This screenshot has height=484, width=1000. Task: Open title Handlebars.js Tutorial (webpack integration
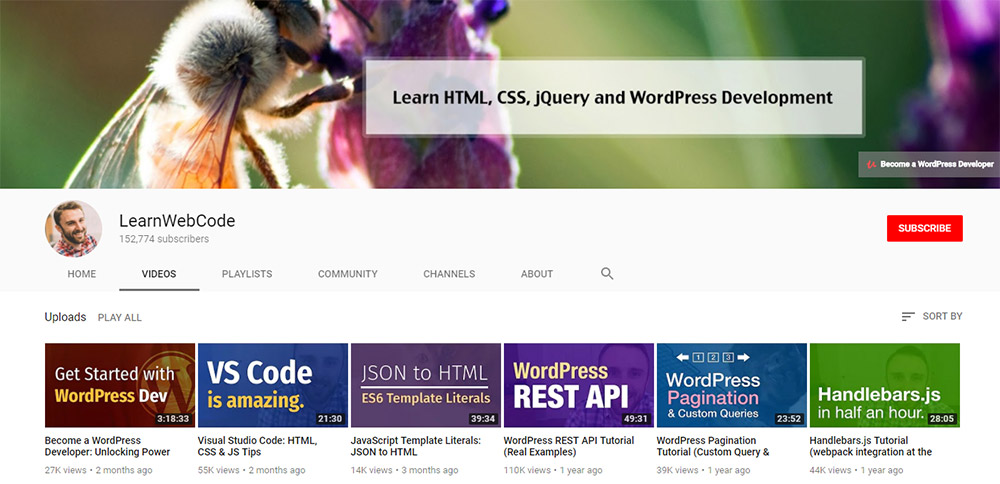click(871, 446)
